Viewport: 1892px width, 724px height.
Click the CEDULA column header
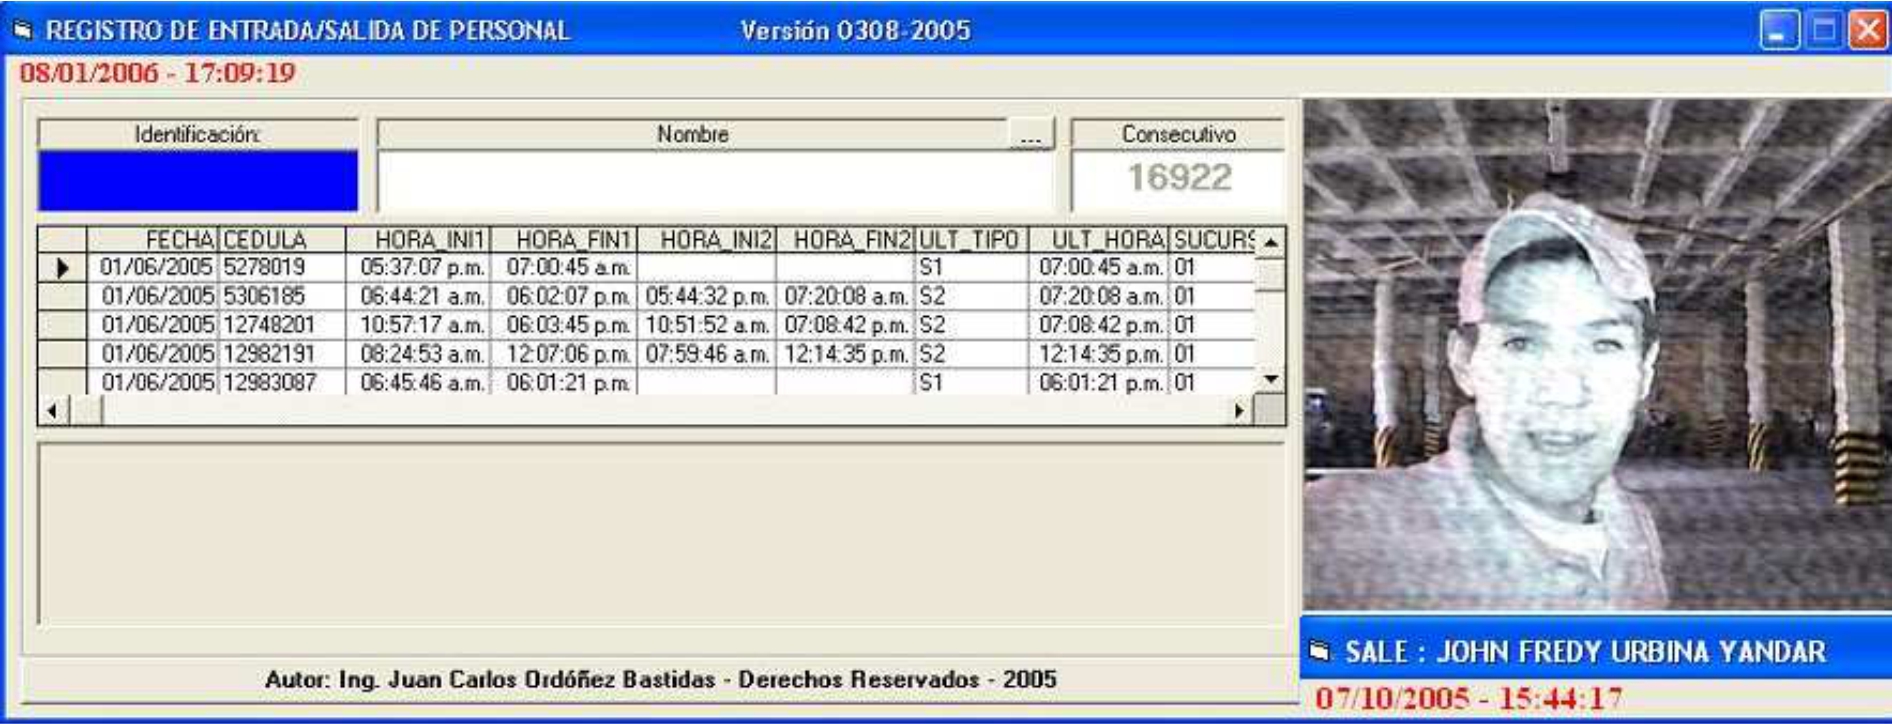[x=281, y=240]
